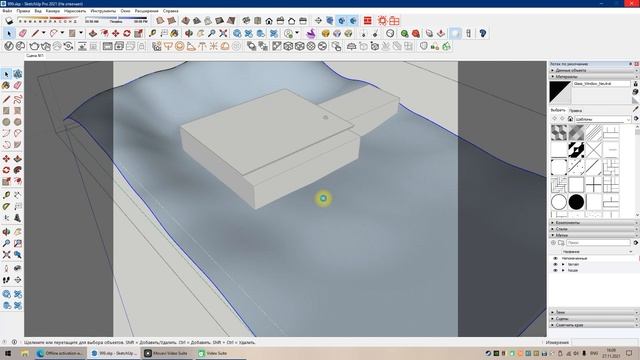Open the Line tool dropdown arrow

[x=43, y=33]
